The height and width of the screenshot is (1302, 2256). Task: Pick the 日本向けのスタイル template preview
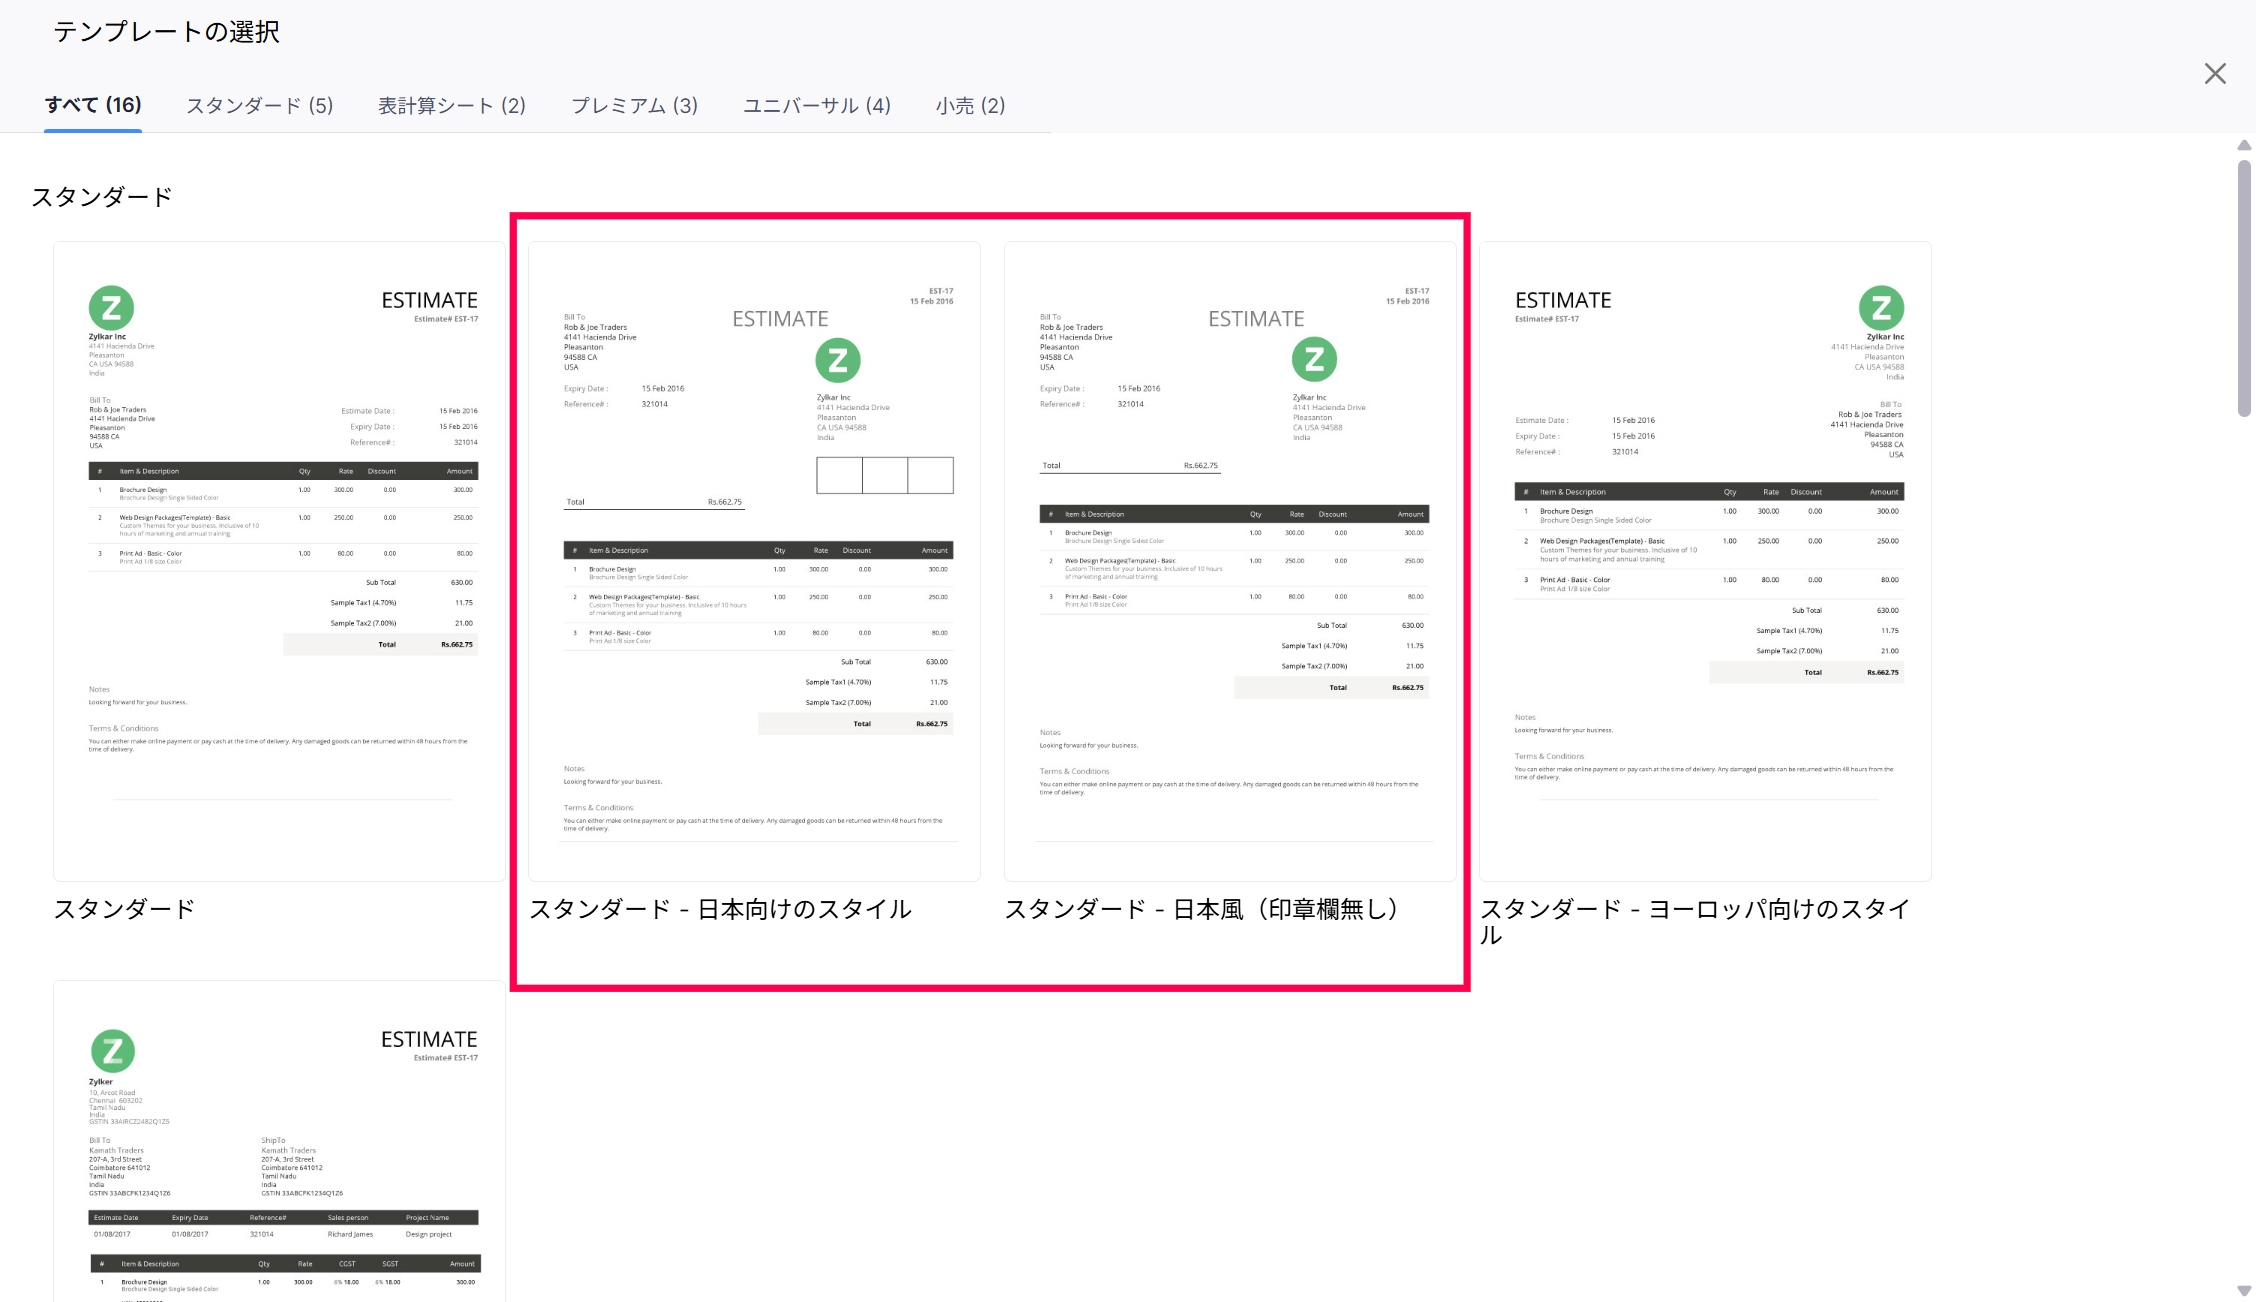754,560
